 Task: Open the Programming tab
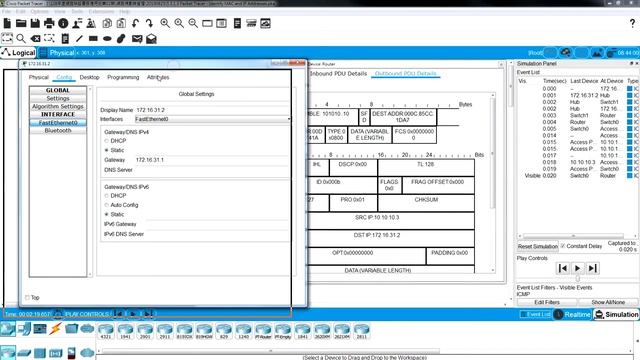tap(123, 77)
